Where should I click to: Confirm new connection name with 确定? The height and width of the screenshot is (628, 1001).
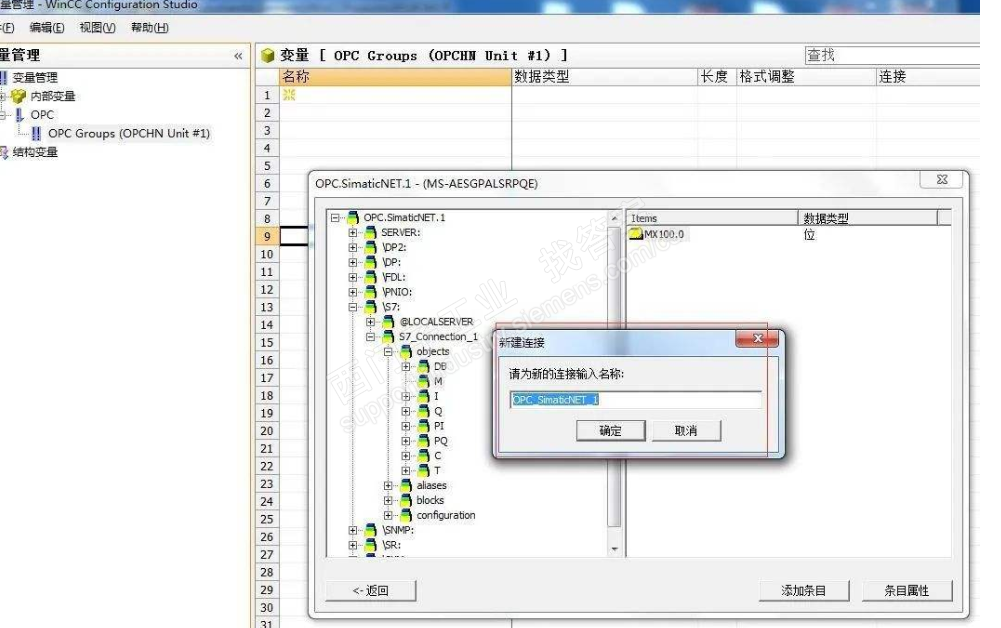click(610, 431)
